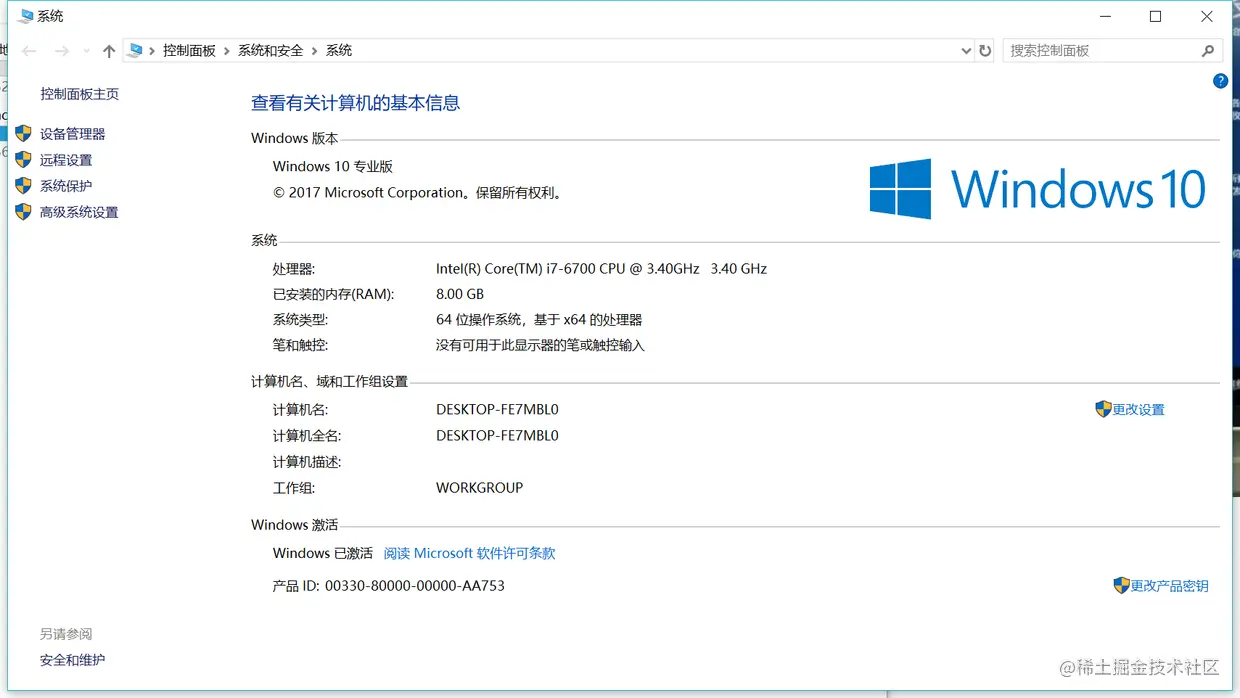Screen dimensions: 1240x698
Task: Click the shield icon next to 远程设置
Action: pyautogui.click(x=23, y=159)
